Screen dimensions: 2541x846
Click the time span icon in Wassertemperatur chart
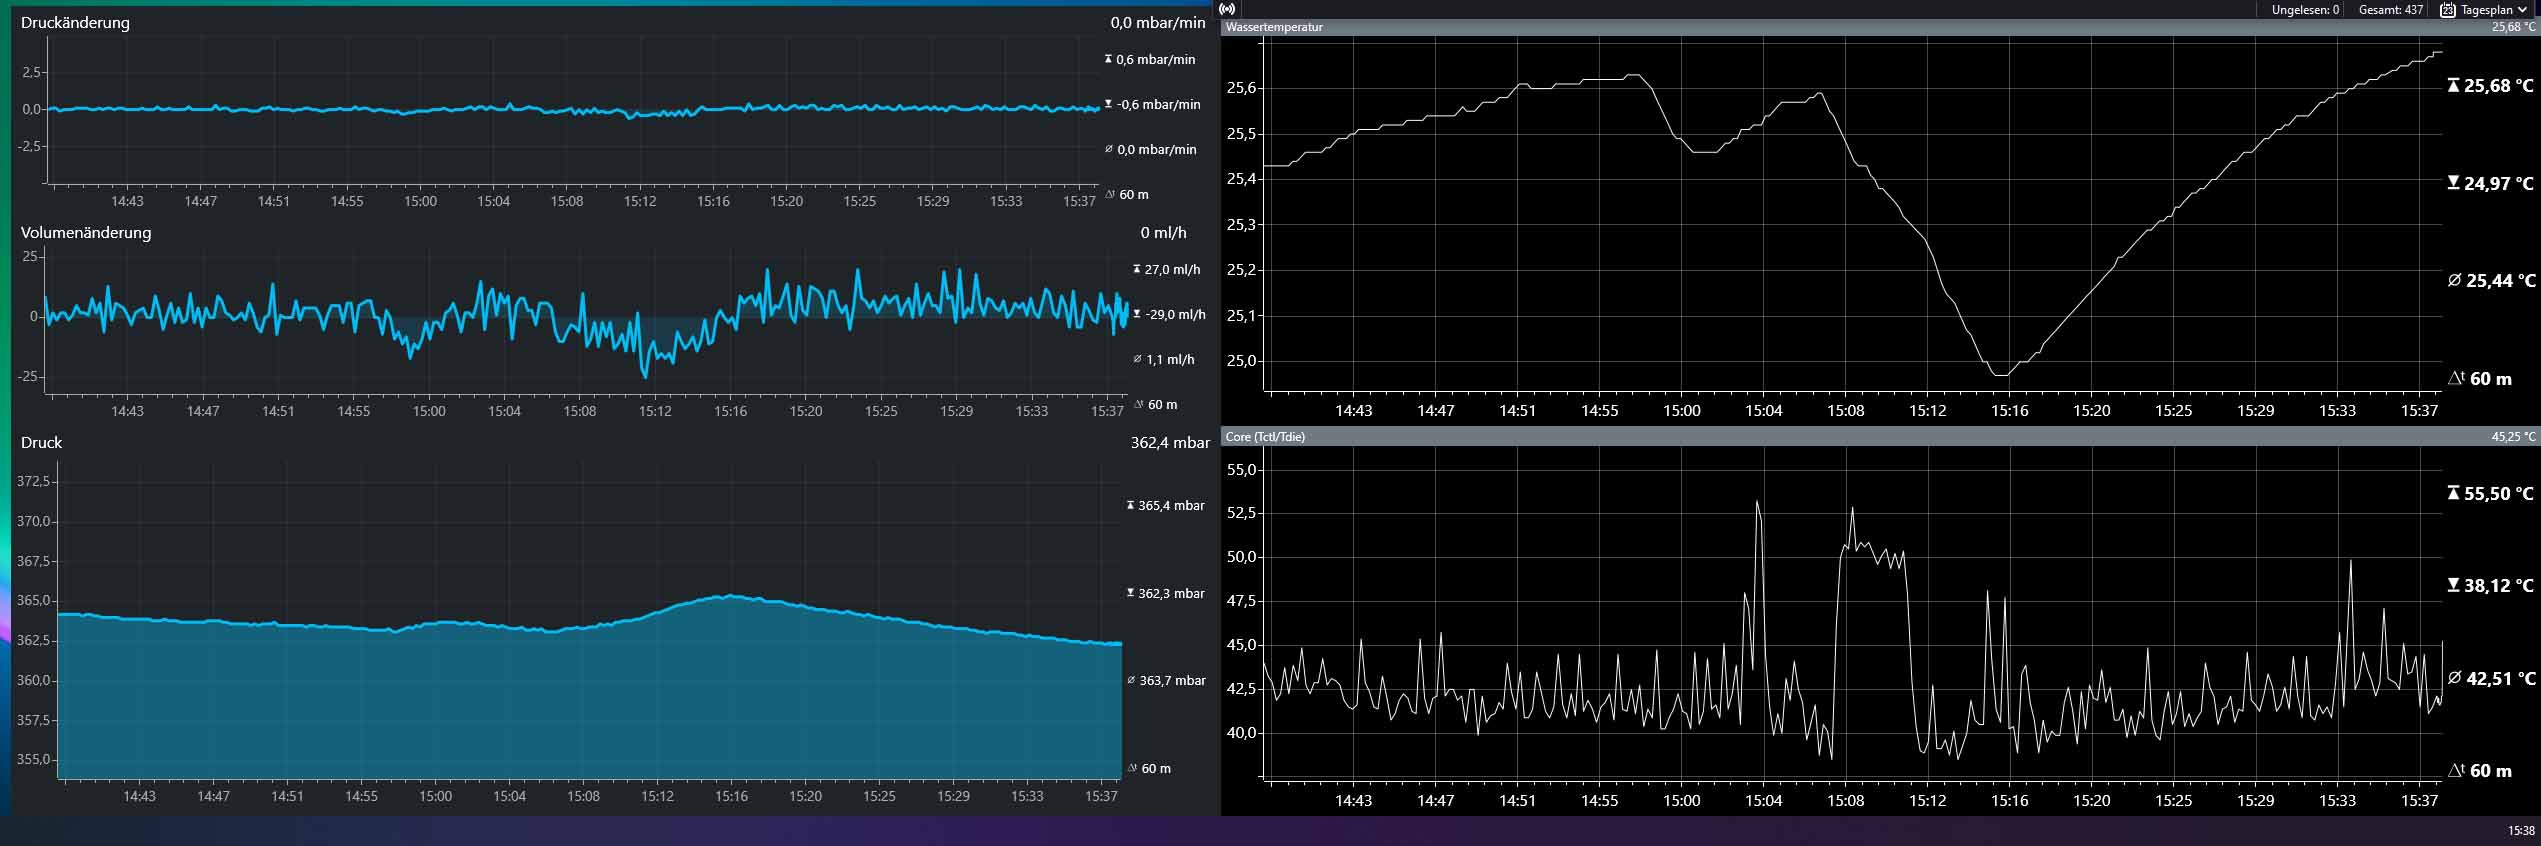click(x=2456, y=379)
